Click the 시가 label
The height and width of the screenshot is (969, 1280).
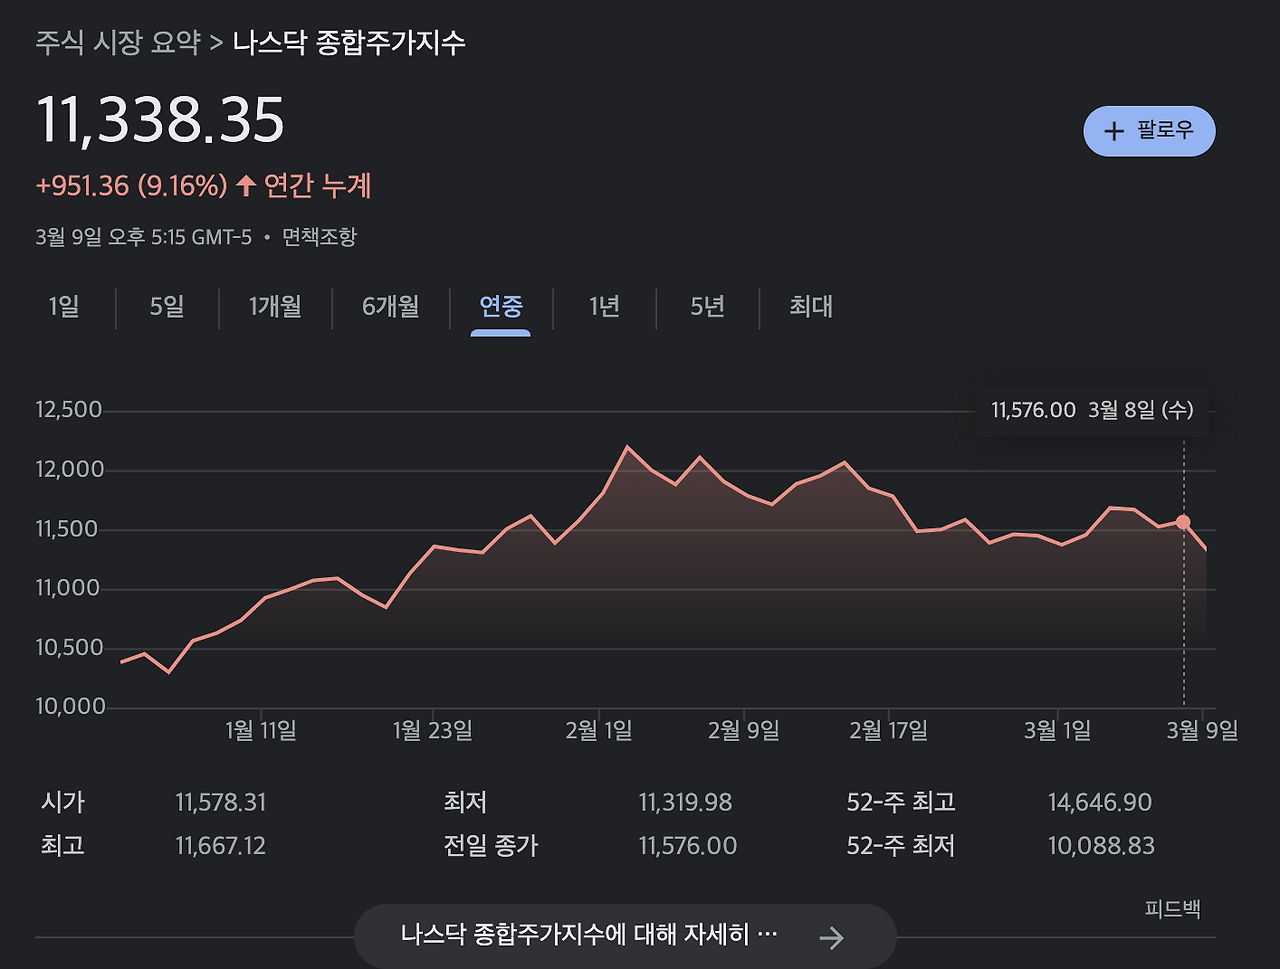tap(63, 803)
